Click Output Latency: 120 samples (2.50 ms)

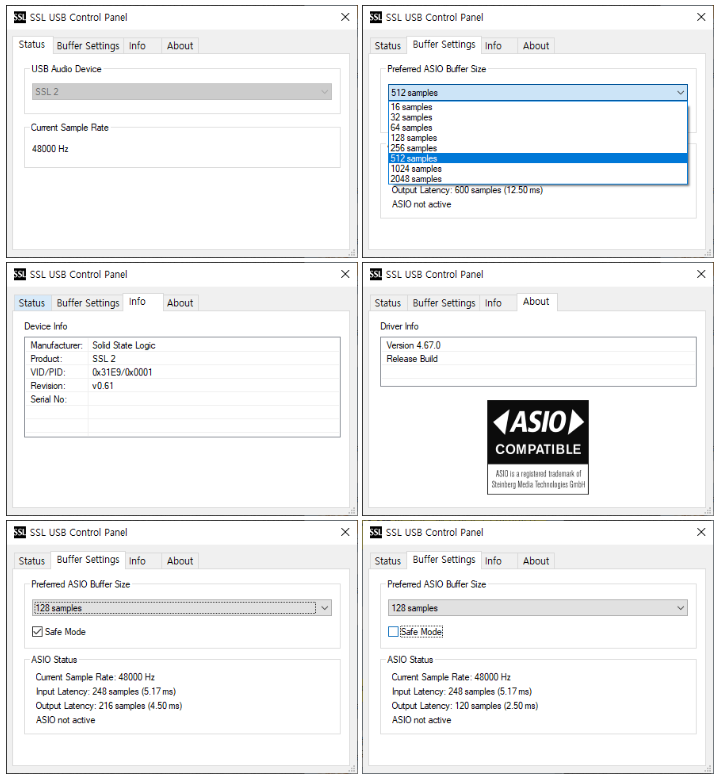point(465,706)
